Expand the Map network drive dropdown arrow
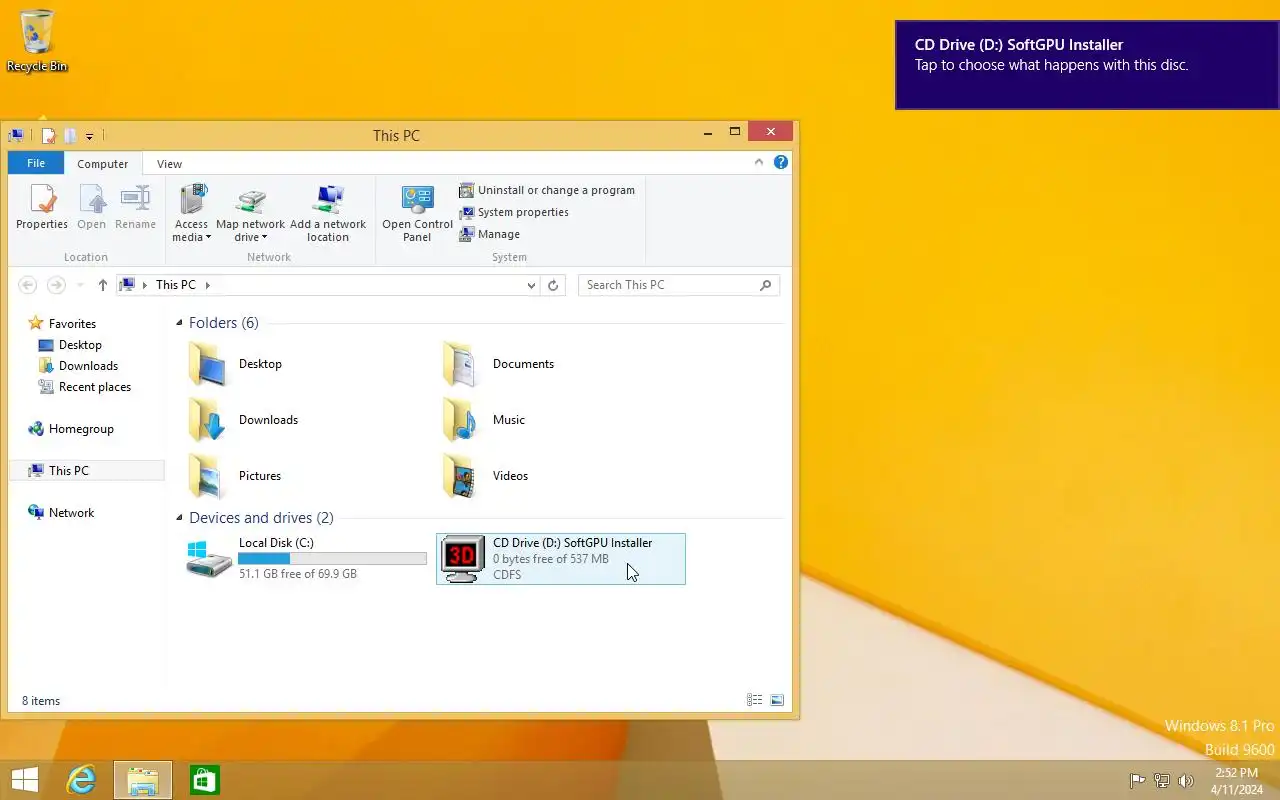This screenshot has height=800, width=1280. coord(265,238)
